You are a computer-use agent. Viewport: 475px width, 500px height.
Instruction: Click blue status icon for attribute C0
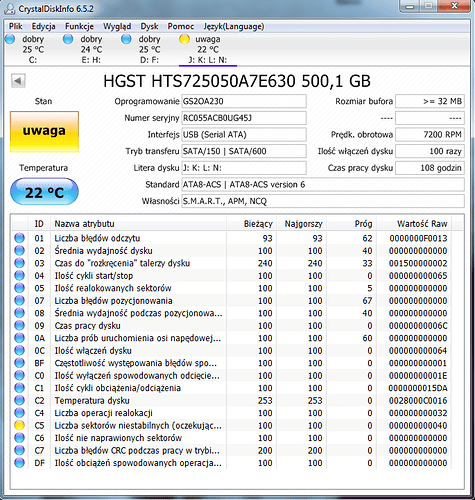[19, 375]
